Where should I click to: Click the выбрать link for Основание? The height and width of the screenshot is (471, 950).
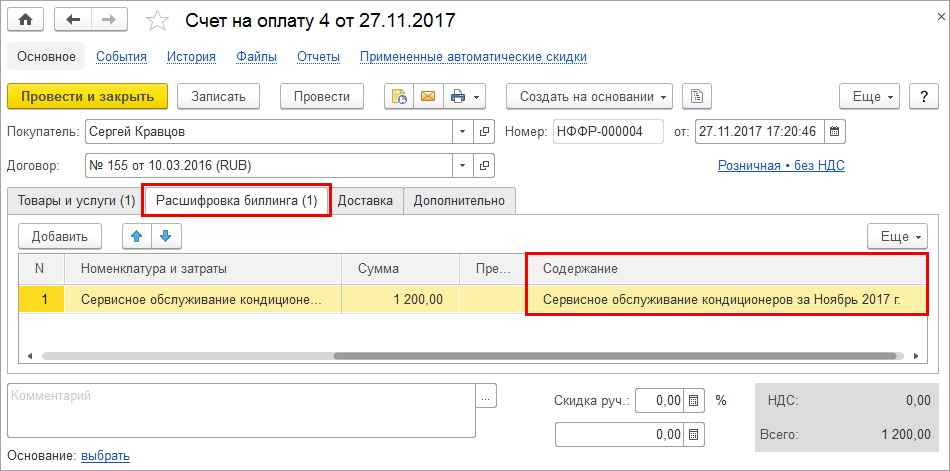(105, 455)
